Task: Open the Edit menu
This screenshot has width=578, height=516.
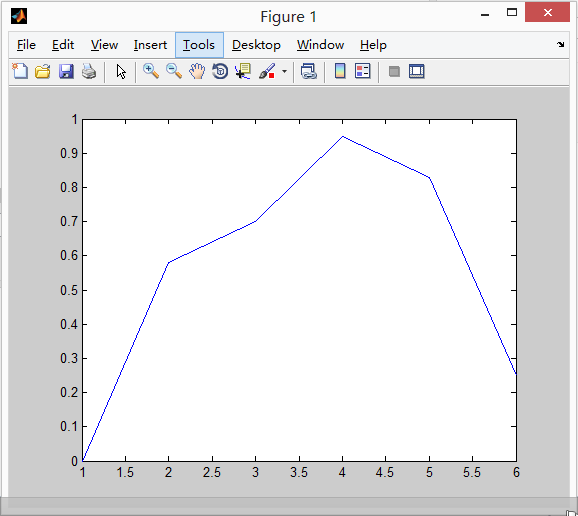Action: click(x=63, y=45)
